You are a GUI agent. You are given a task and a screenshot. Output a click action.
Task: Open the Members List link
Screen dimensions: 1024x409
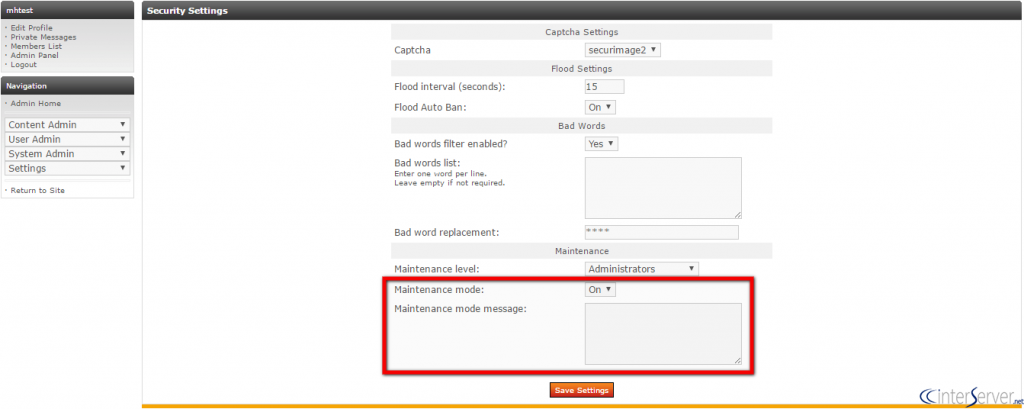tap(36, 46)
